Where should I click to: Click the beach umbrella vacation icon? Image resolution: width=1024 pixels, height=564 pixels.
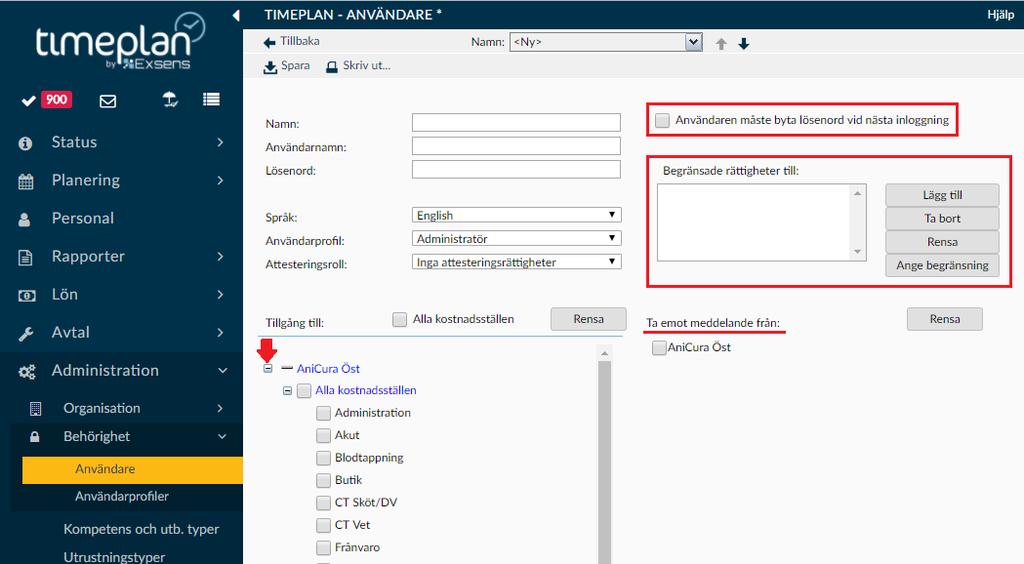[170, 99]
